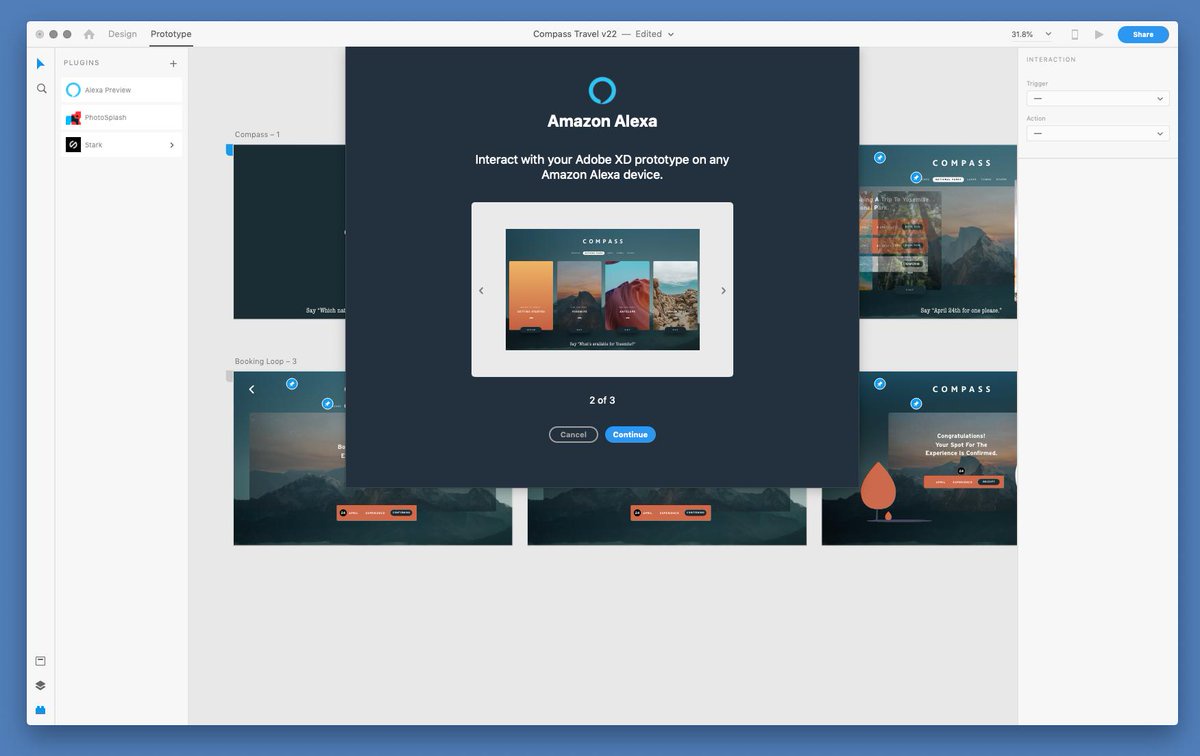Expand the Stark plugin submenu arrow
The width and height of the screenshot is (1200, 756).
pyautogui.click(x=172, y=145)
